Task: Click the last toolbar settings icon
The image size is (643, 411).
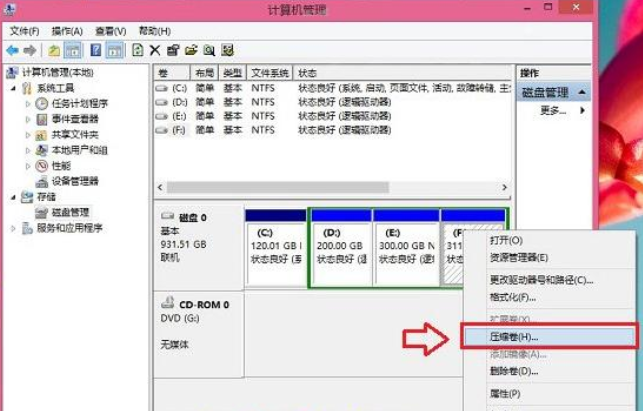Action: click(228, 50)
